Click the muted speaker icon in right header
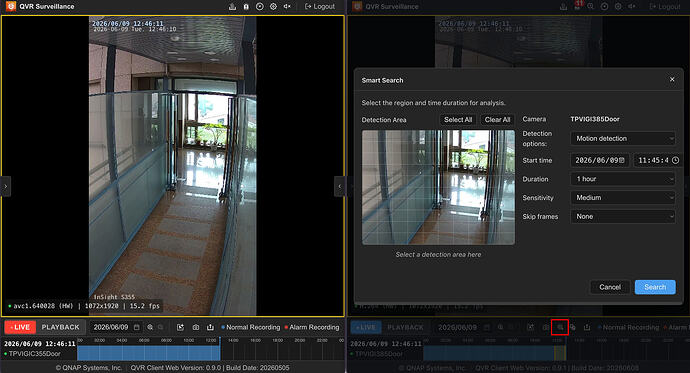Screen dimensions: 690x373 pos(632,7)
